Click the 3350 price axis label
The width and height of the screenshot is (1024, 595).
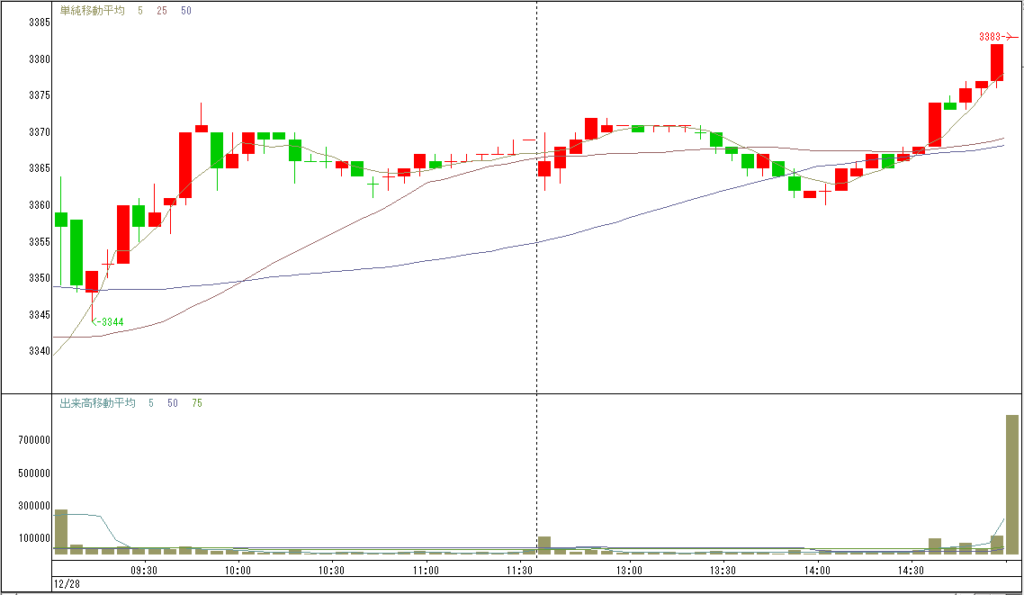(x=39, y=278)
